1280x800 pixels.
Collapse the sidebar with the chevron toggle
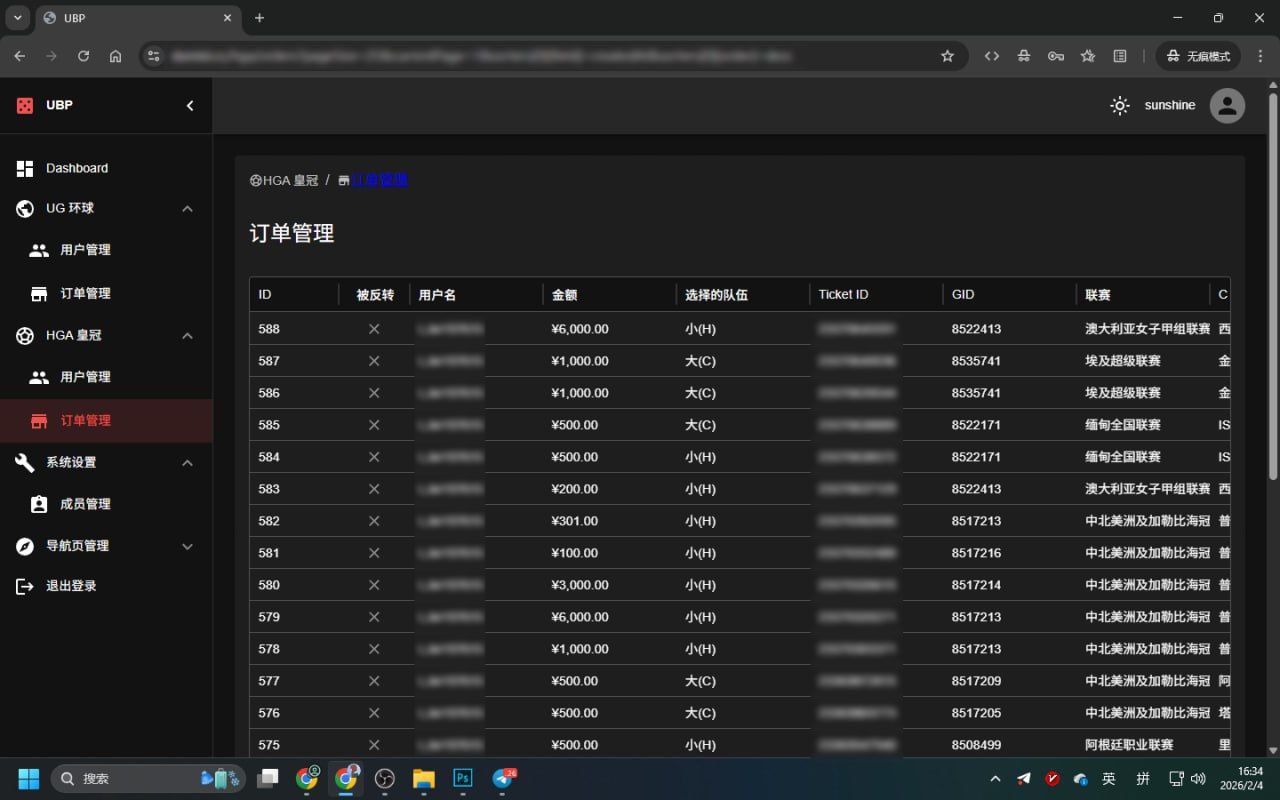[190, 105]
